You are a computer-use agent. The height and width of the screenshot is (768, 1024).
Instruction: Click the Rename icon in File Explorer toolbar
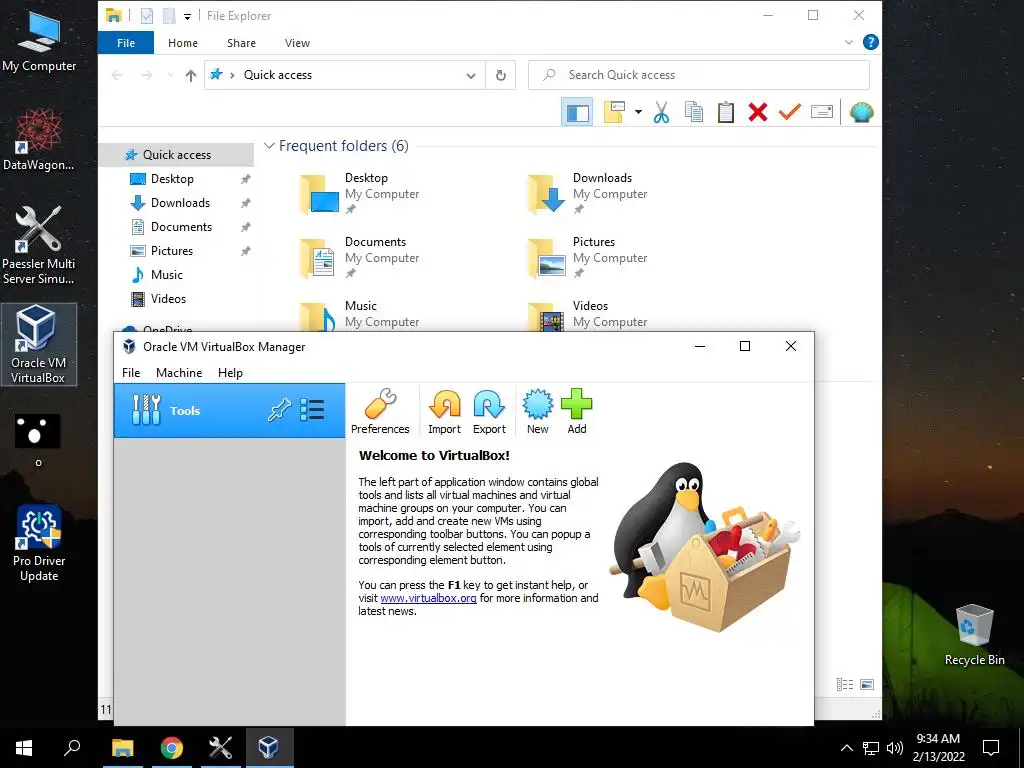pos(822,112)
